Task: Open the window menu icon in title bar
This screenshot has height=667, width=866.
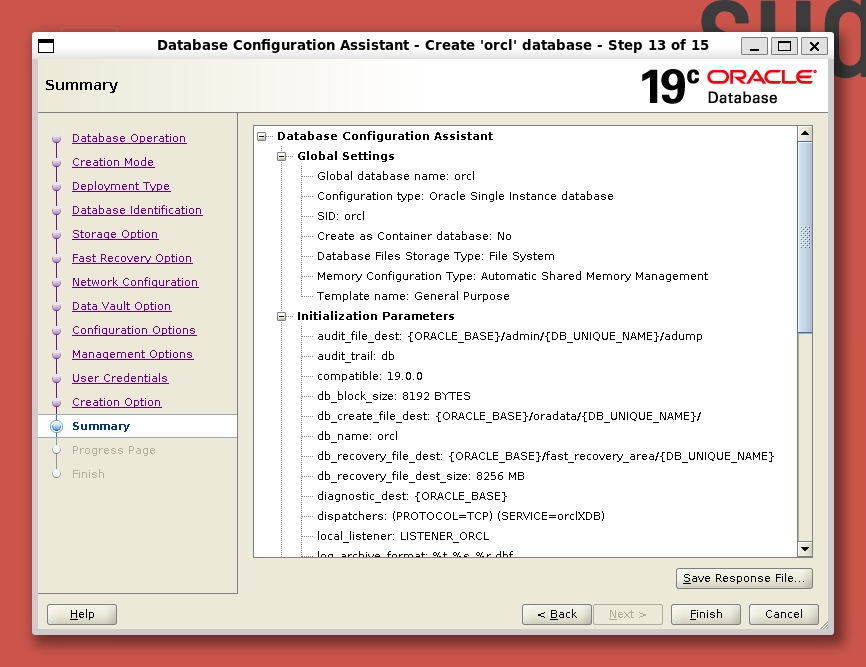Action: (46, 46)
